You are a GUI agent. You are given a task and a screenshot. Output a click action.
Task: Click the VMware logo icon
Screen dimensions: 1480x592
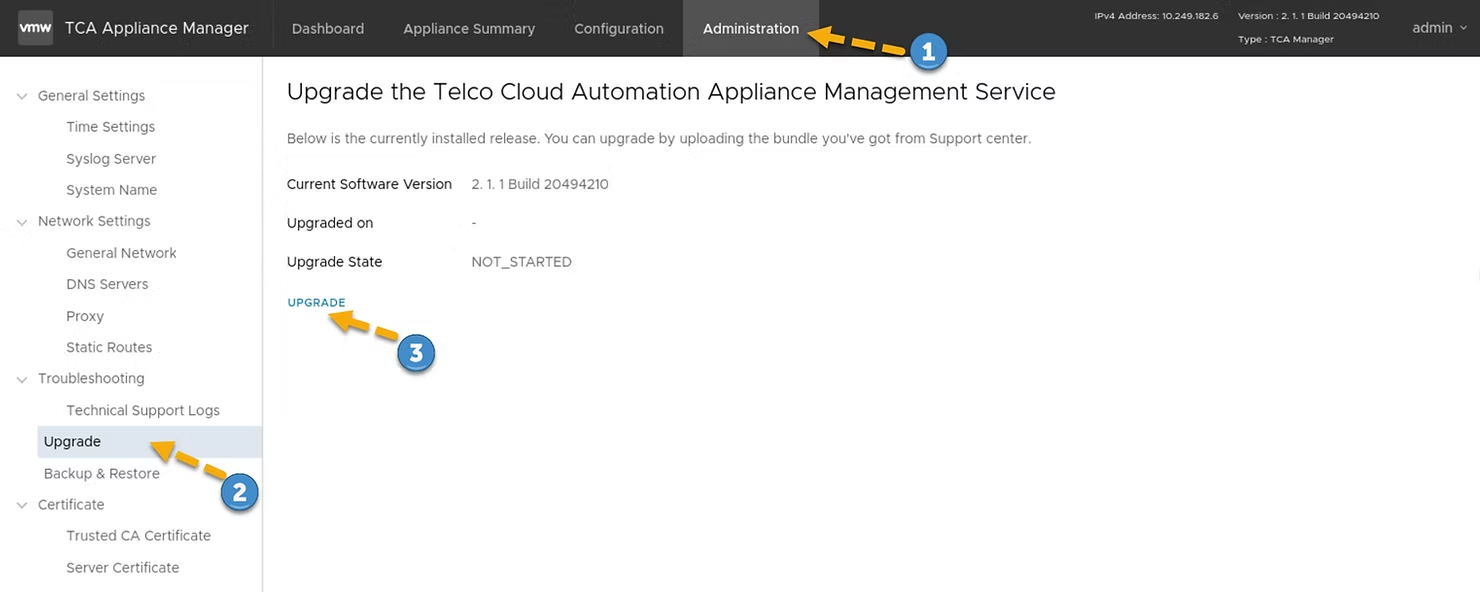(35, 28)
